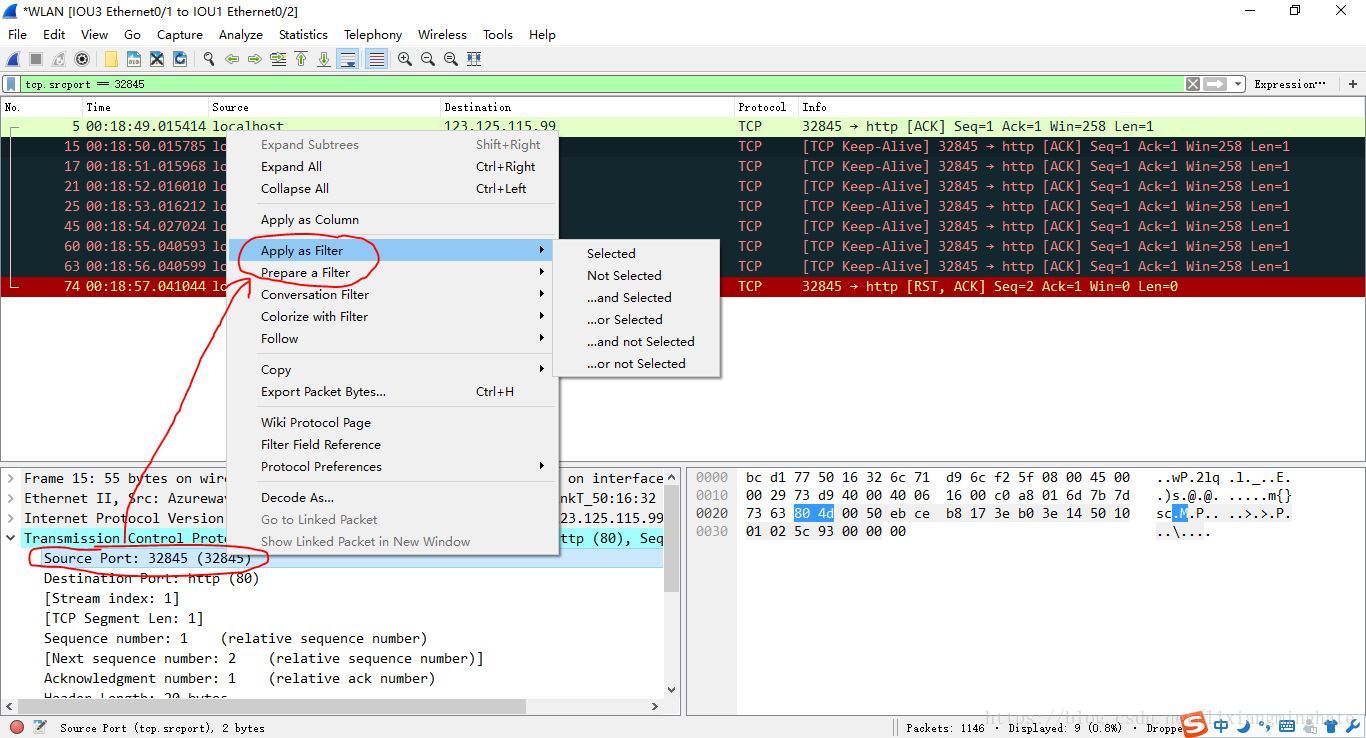
Task: Clear the display filter X icon
Action: pyautogui.click(x=1193, y=84)
